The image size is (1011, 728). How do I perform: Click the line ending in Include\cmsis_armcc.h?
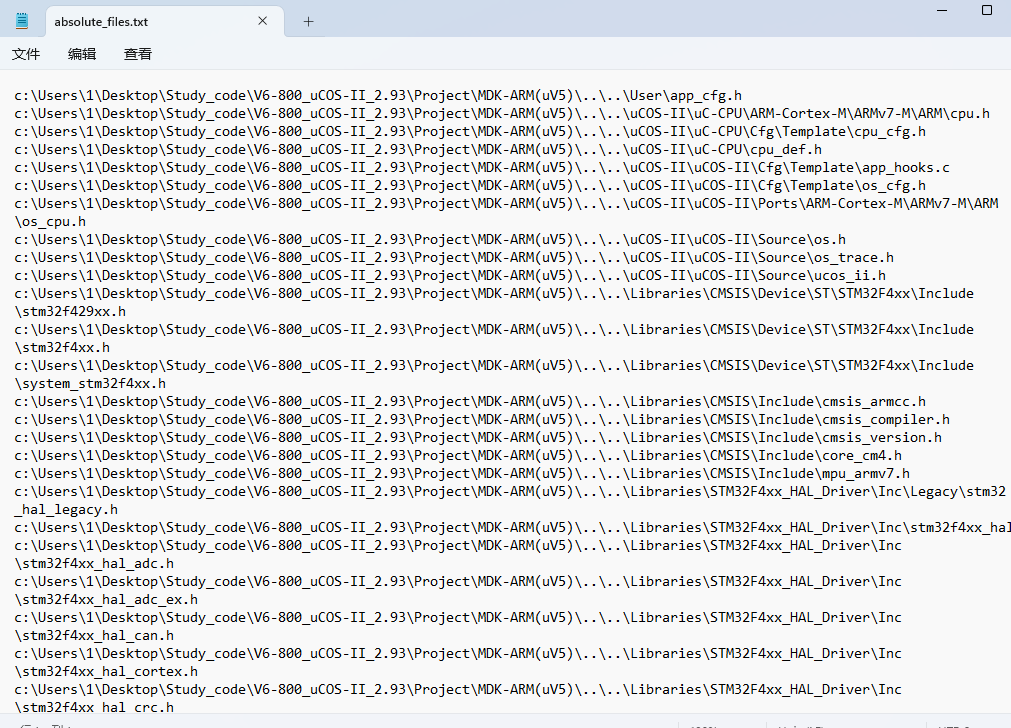point(470,402)
